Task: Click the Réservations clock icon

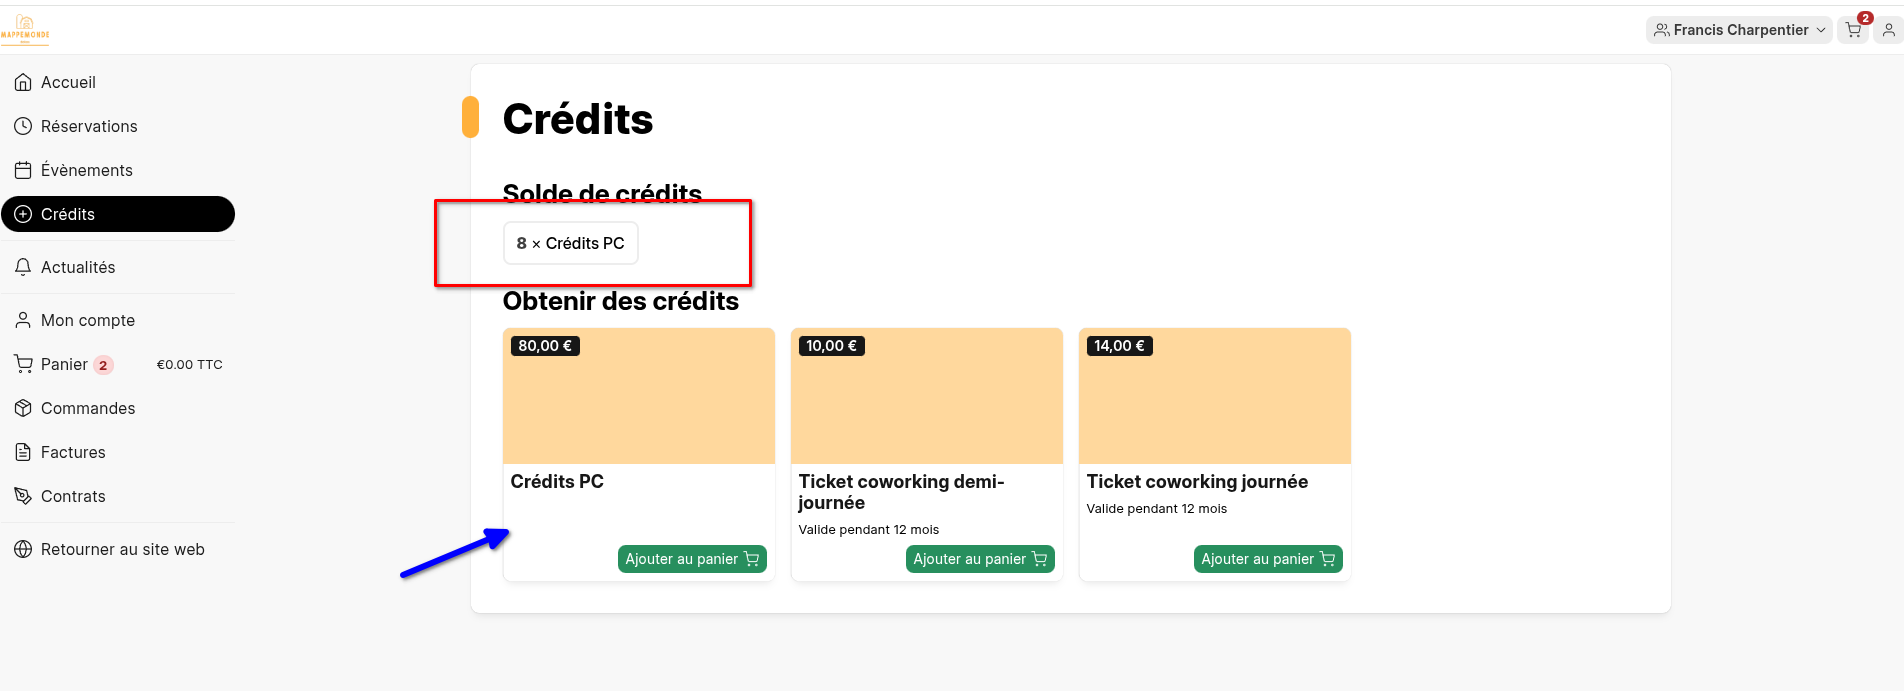Action: [x=23, y=126]
